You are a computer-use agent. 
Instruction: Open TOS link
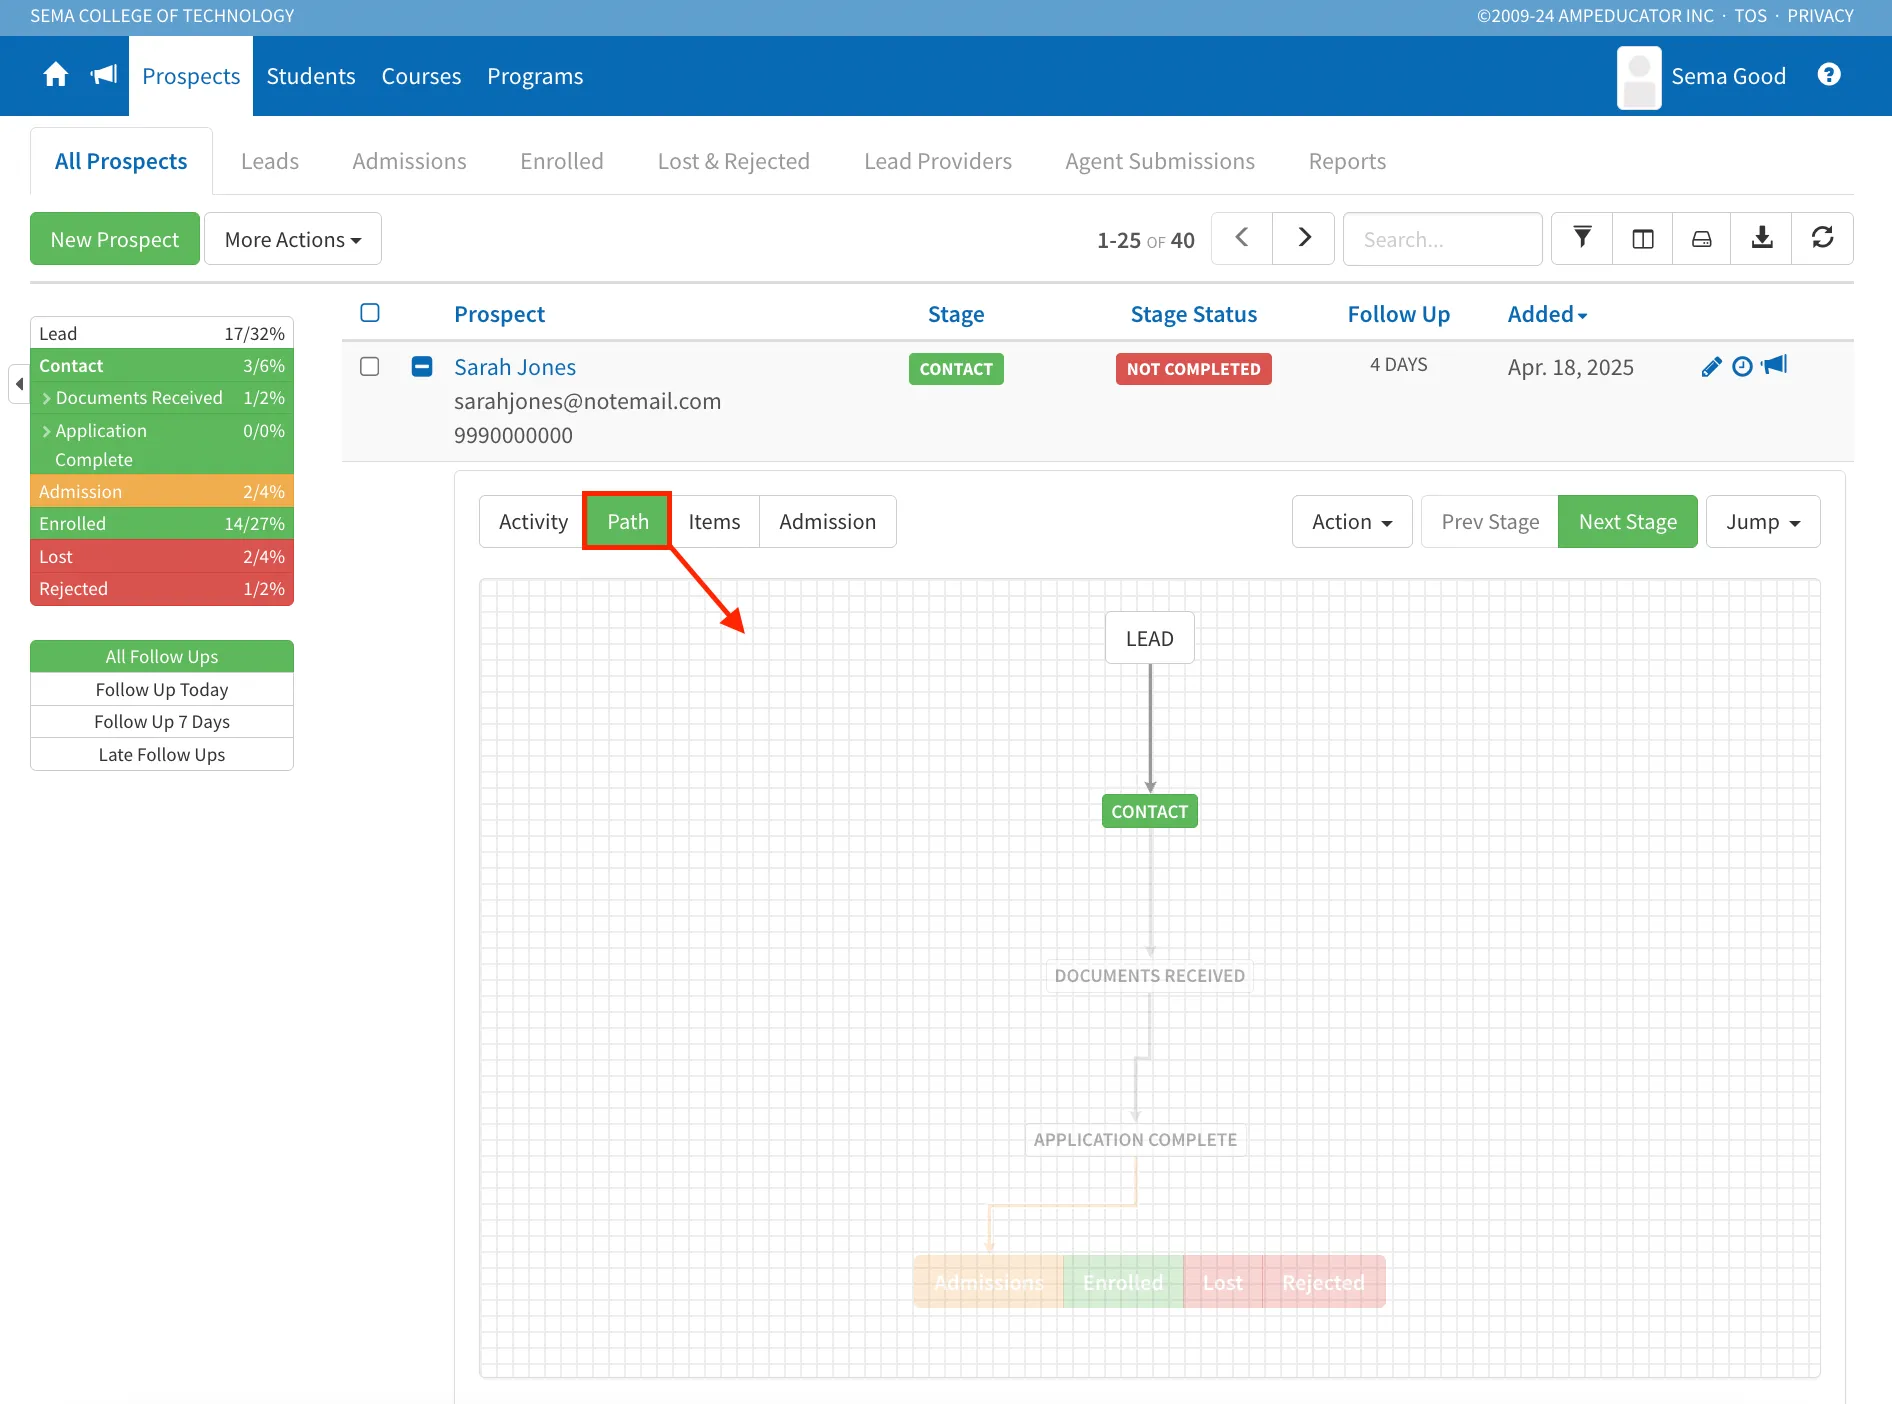coord(1750,16)
